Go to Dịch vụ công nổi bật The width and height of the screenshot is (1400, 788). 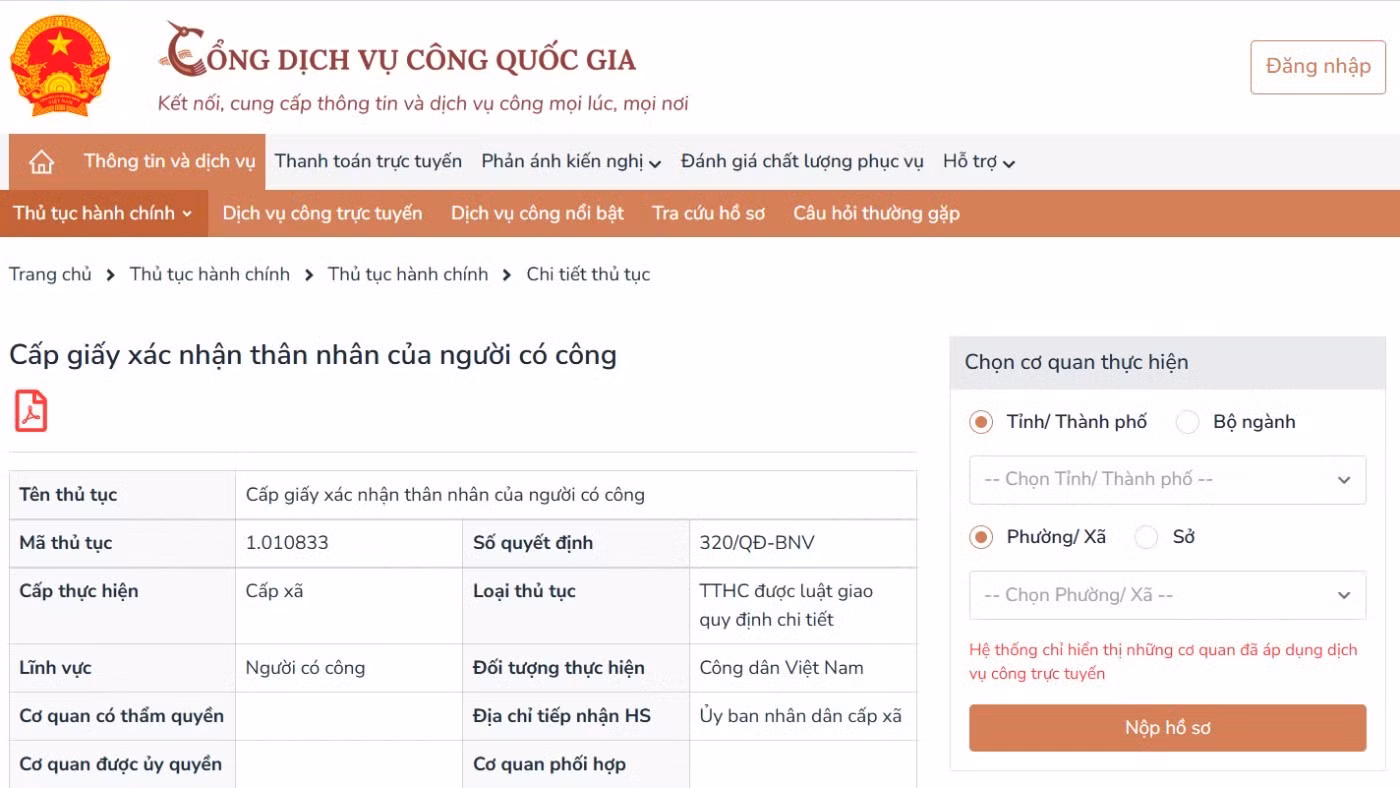click(x=537, y=213)
